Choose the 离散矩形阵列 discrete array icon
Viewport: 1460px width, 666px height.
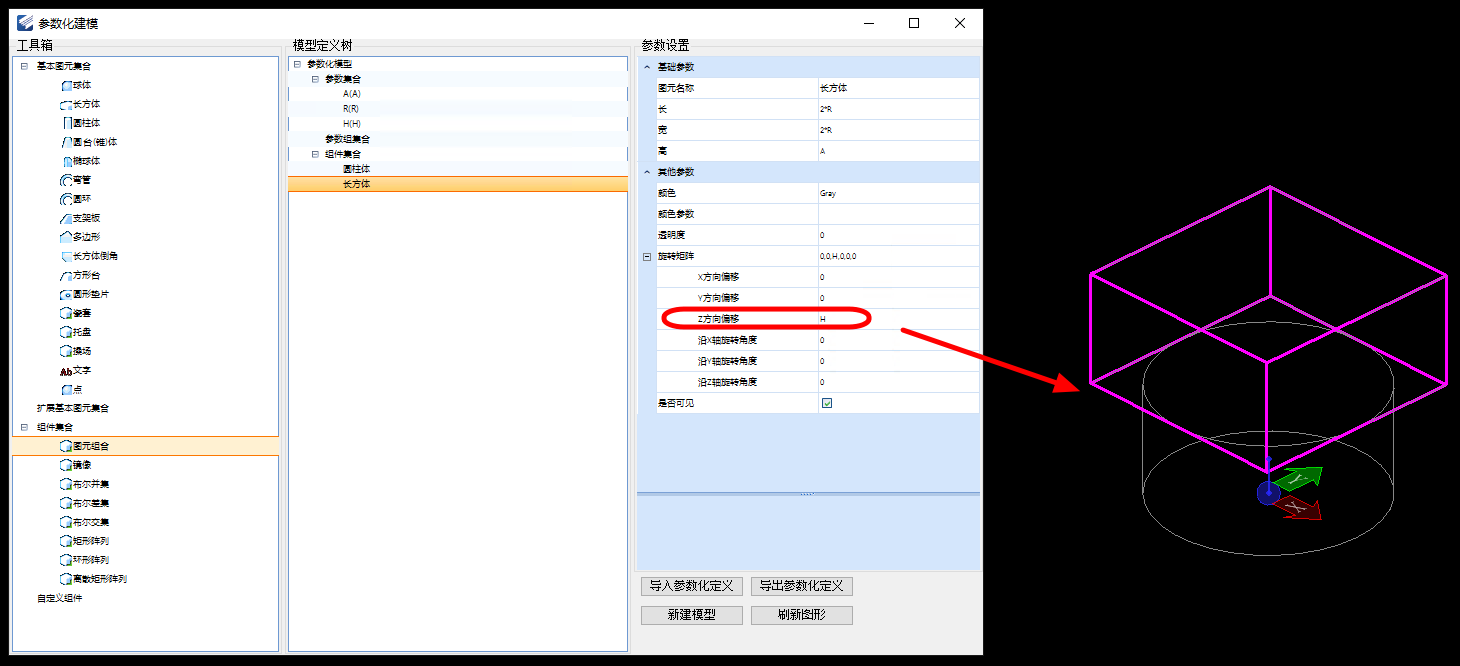[66, 579]
